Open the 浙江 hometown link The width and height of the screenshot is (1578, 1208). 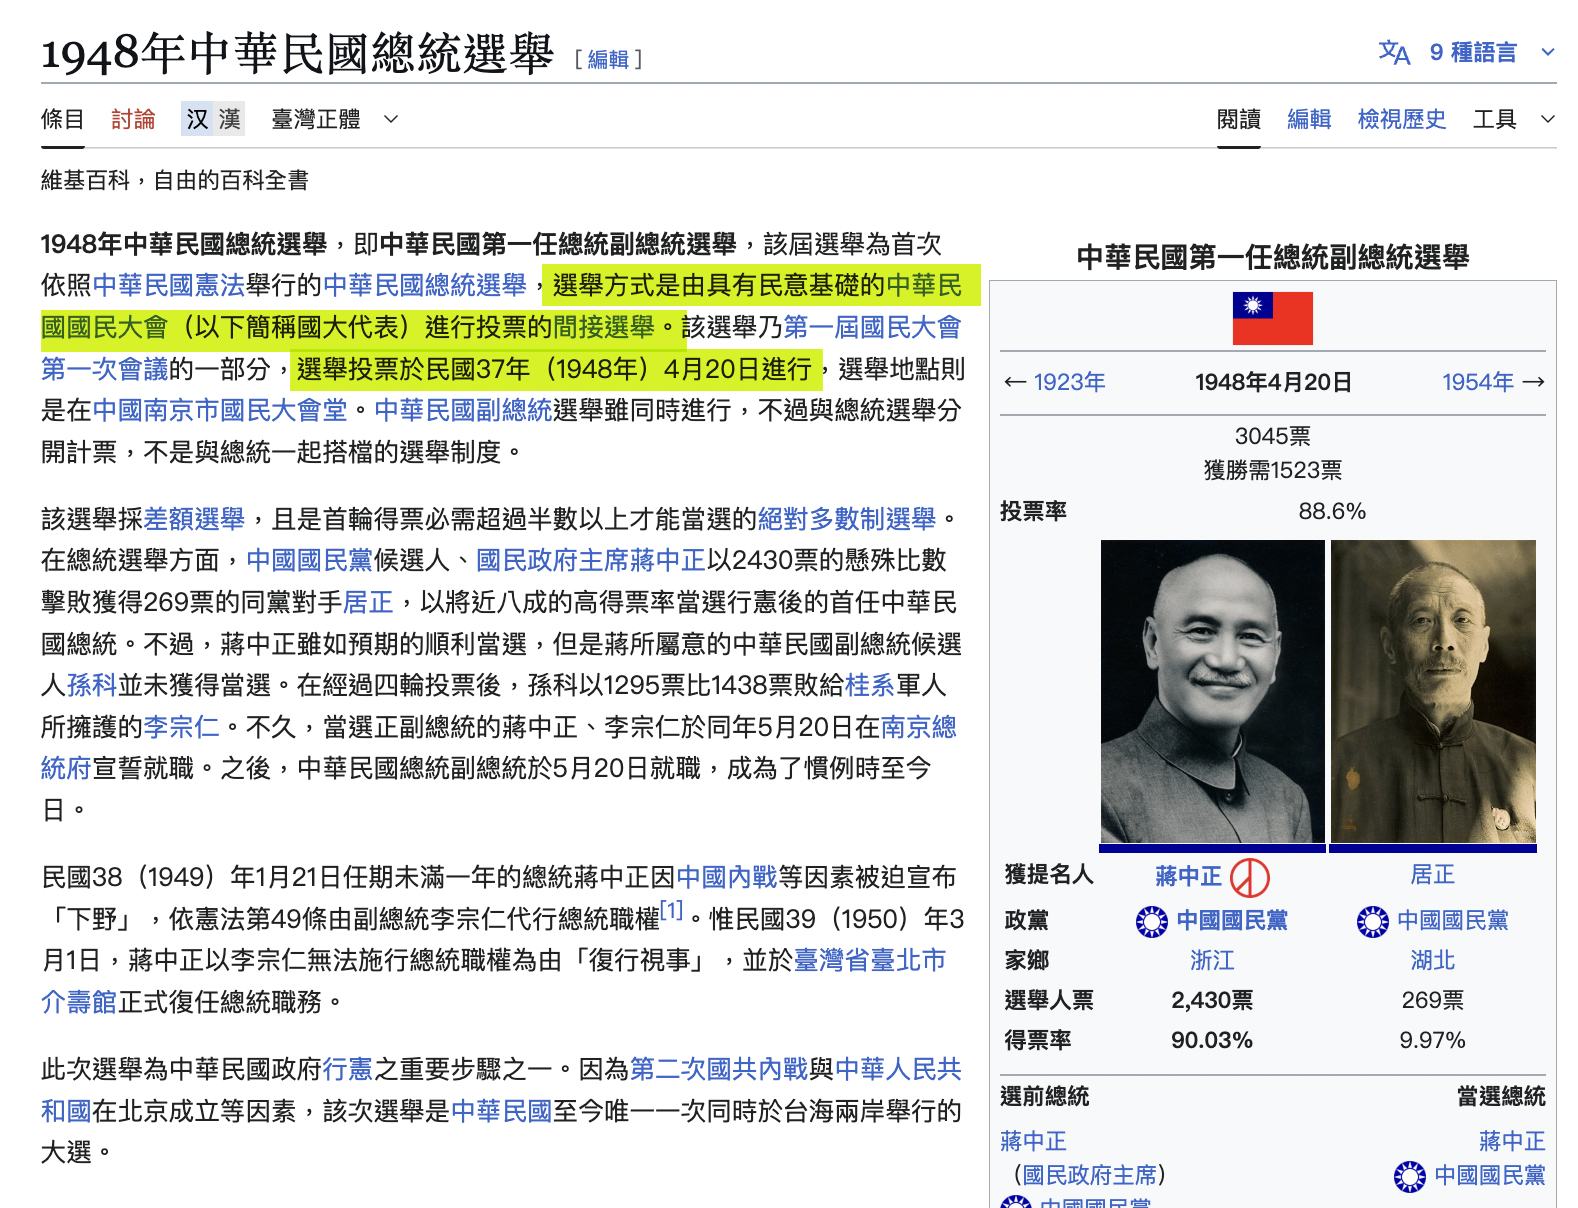coord(1212,960)
